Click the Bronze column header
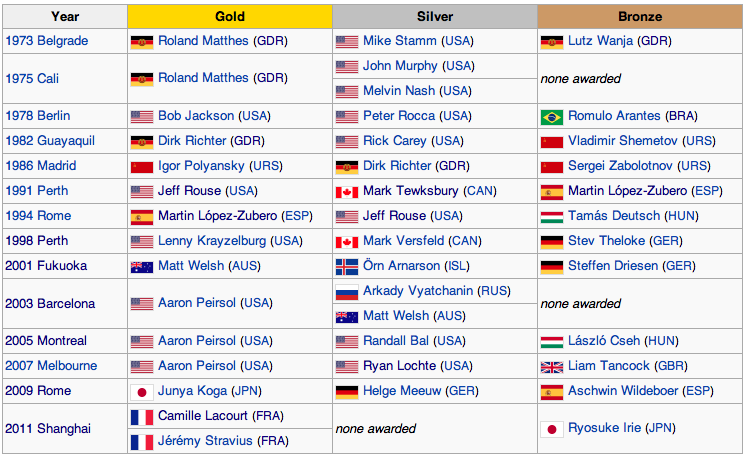This screenshot has height=457, width=749. click(639, 17)
